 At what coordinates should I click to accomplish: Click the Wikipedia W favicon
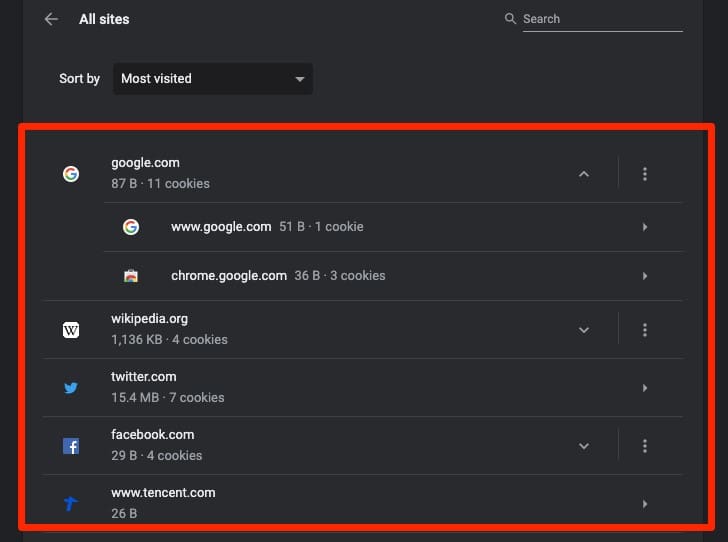[71, 330]
